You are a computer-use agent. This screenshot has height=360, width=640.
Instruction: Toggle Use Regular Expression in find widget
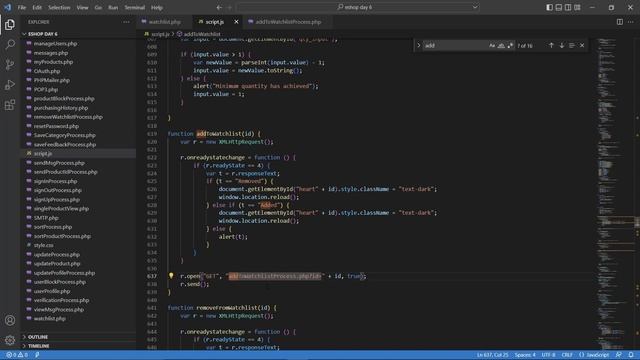point(510,45)
